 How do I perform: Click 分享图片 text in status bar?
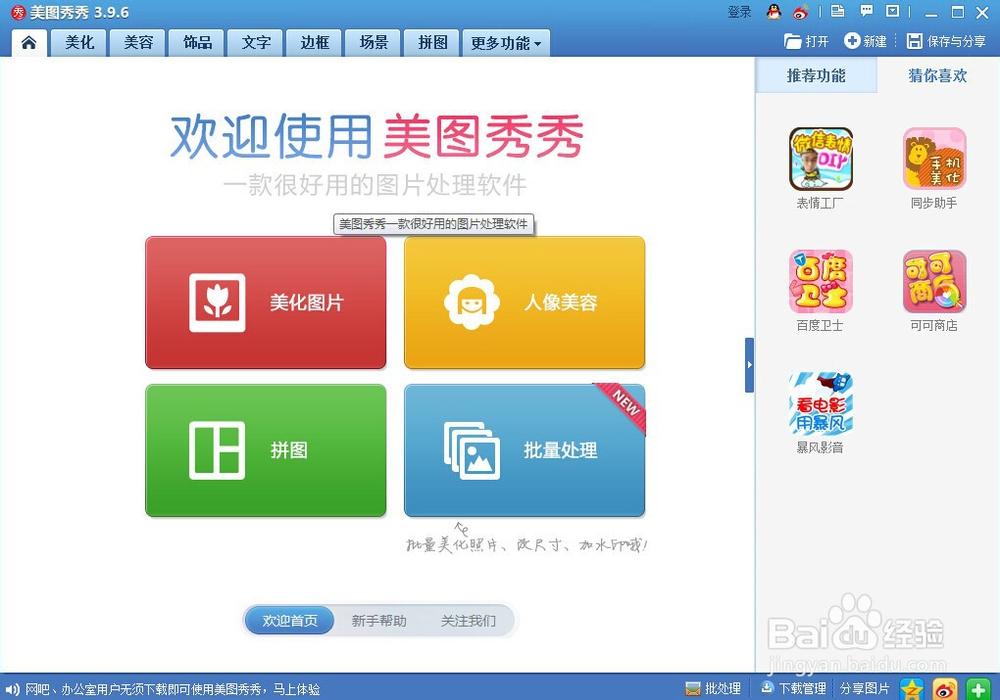tap(864, 689)
